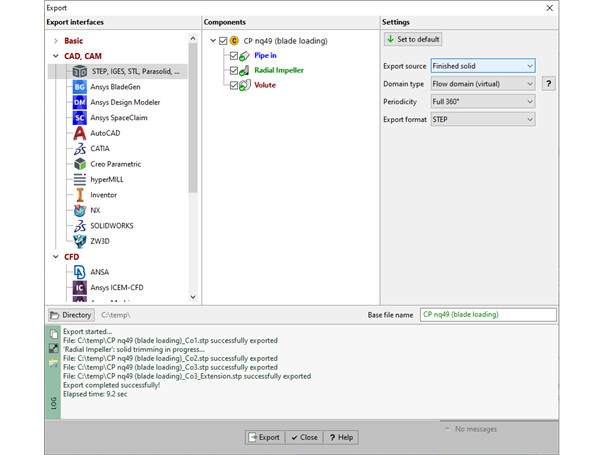Click the expand log window icon
Image resolution: width=600 pixels, height=455 pixels.
54,348
